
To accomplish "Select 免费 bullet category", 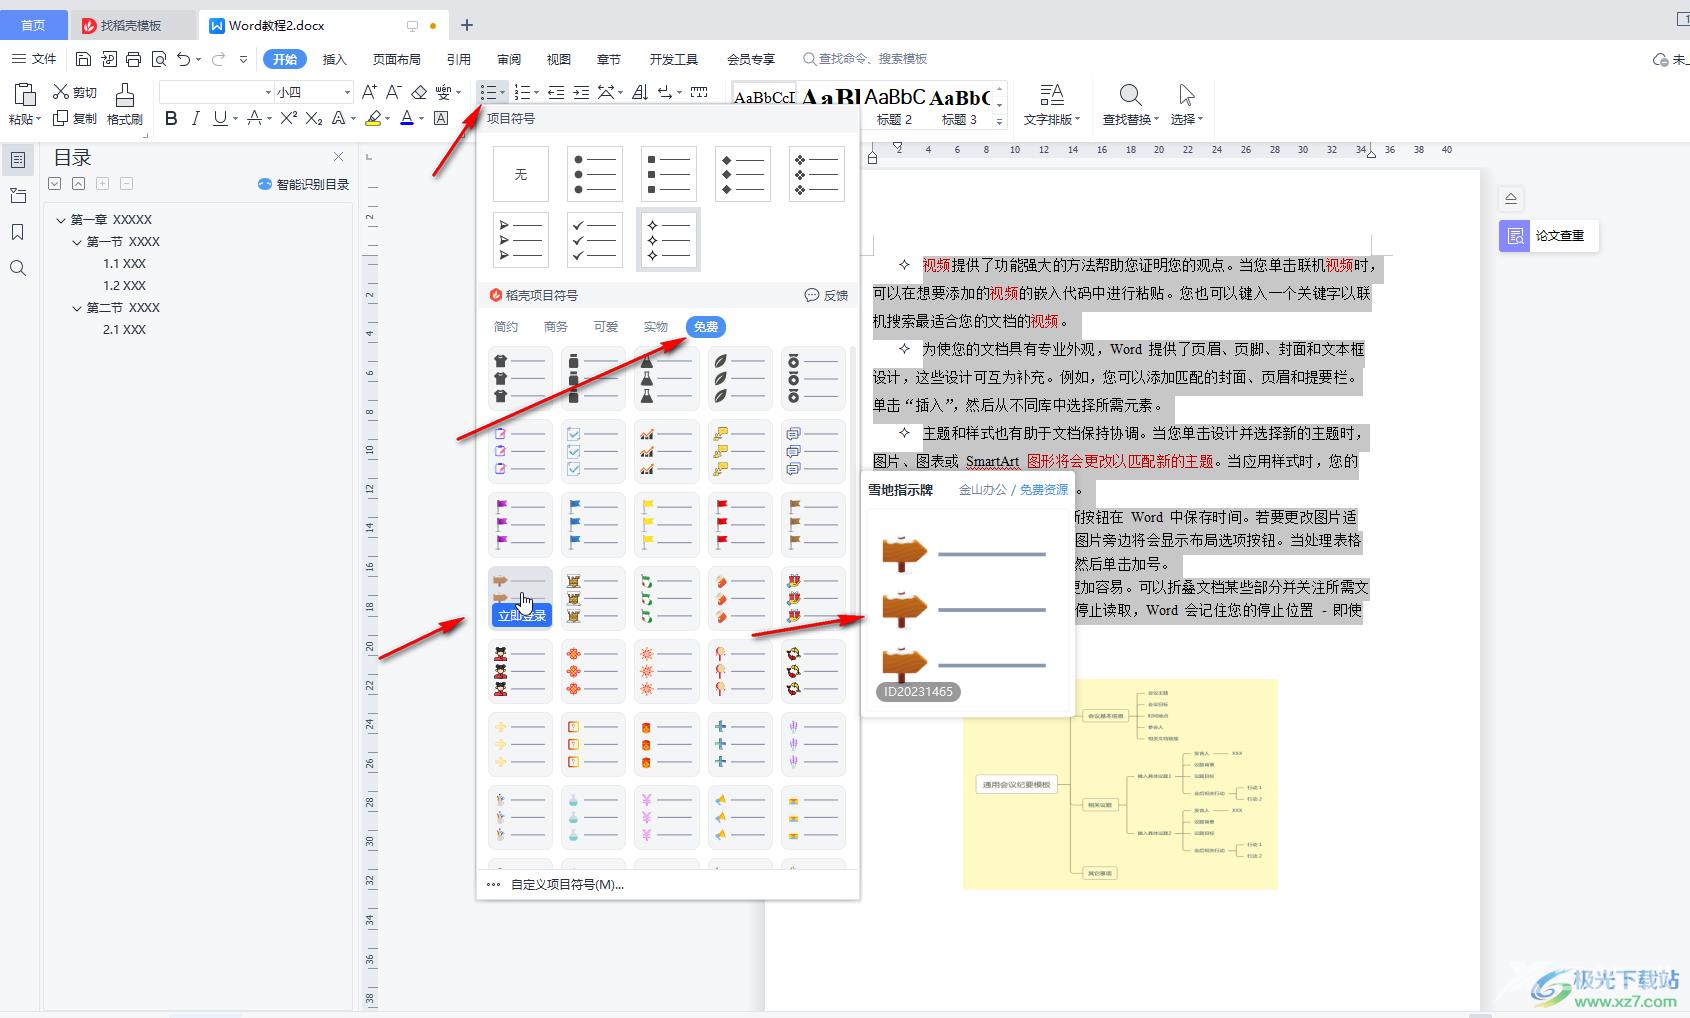I will (x=706, y=327).
